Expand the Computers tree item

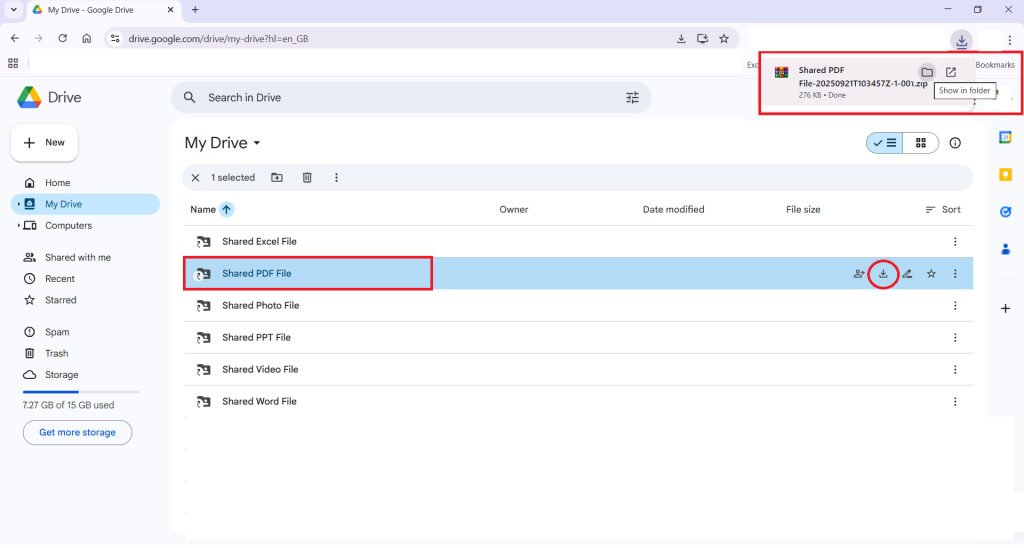(19, 226)
